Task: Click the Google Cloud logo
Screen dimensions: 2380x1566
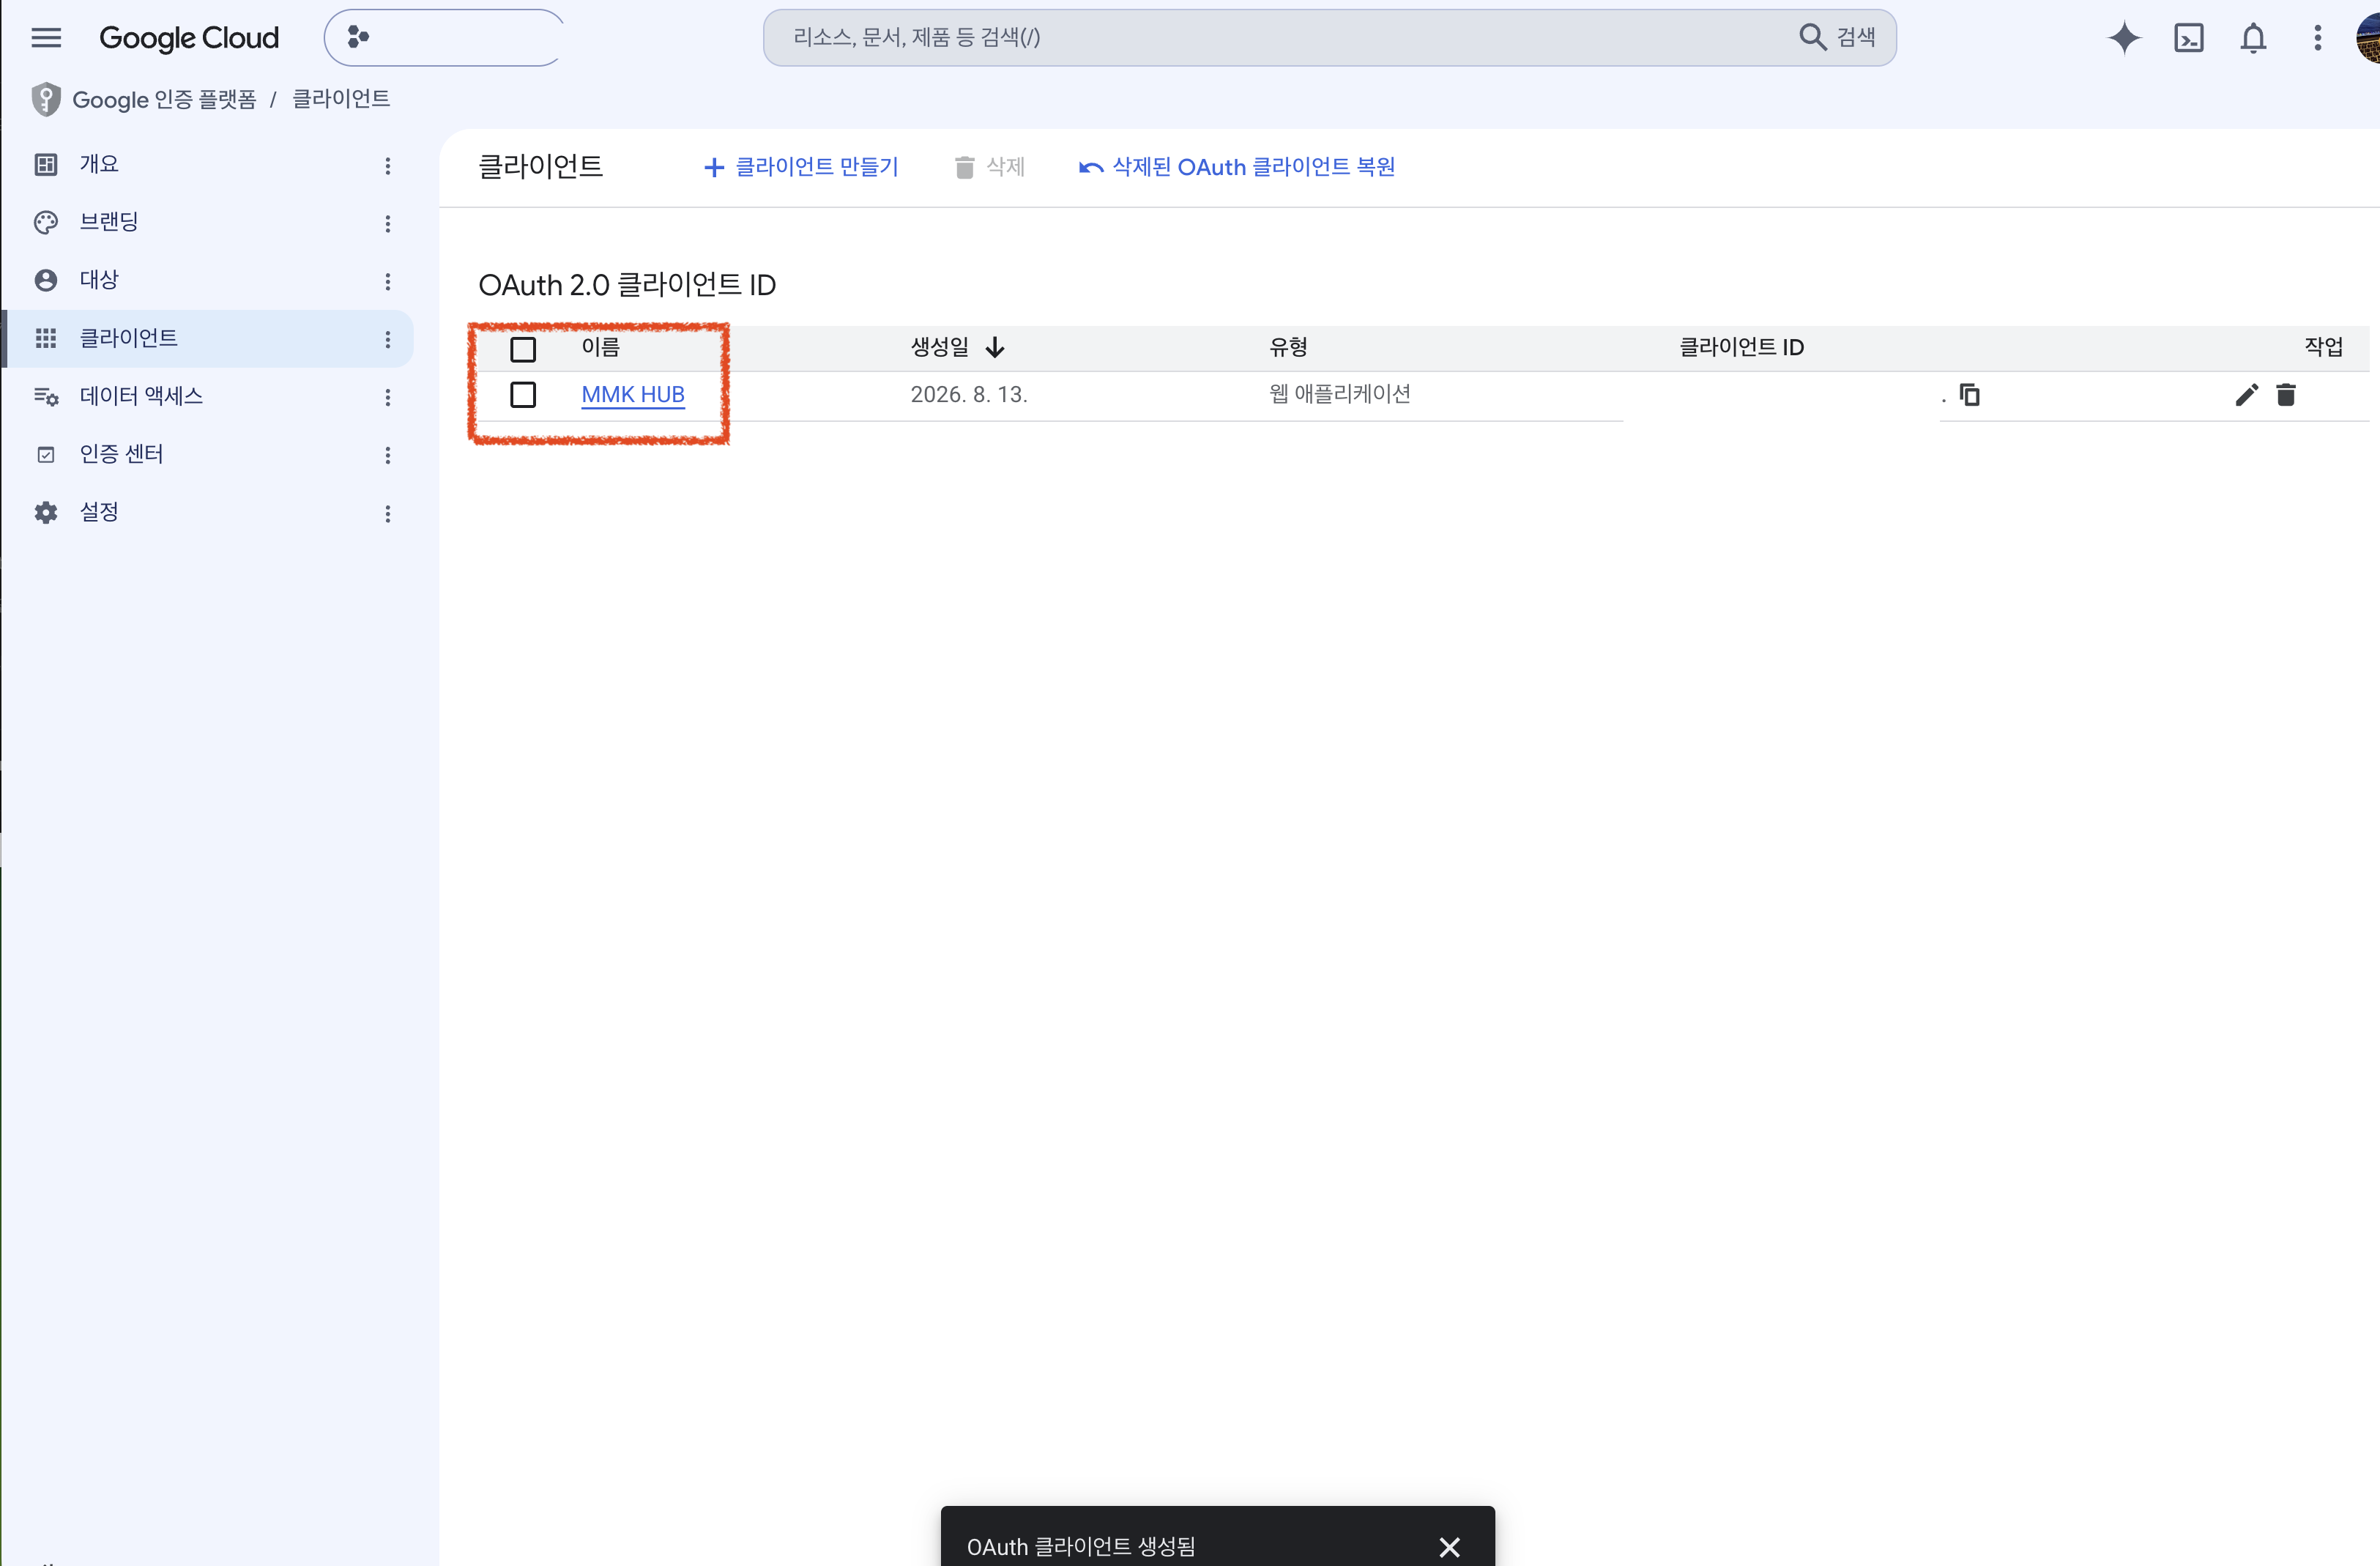Action: tap(189, 38)
